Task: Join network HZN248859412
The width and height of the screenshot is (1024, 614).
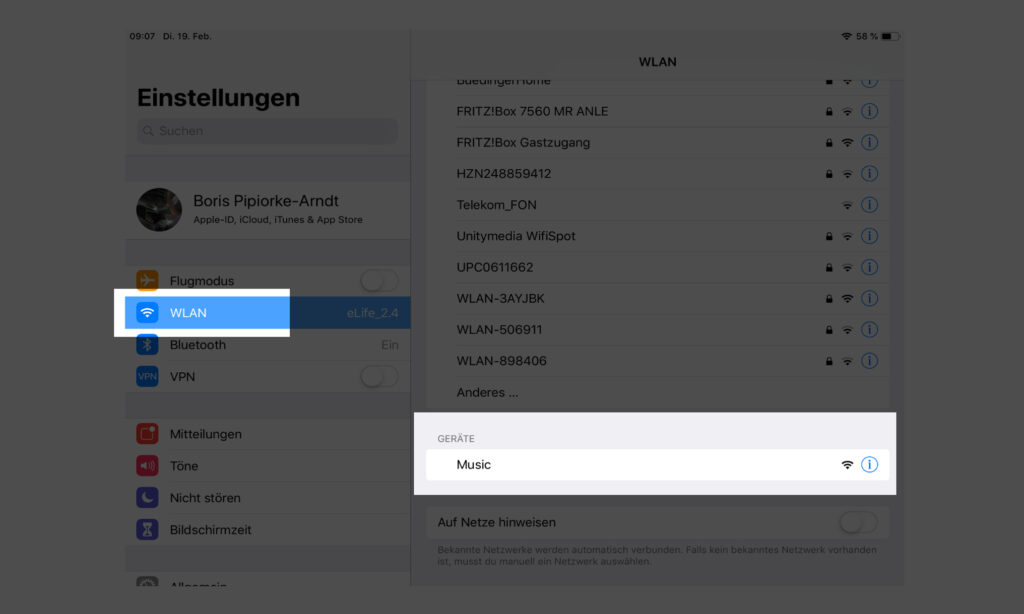Action: pos(658,174)
